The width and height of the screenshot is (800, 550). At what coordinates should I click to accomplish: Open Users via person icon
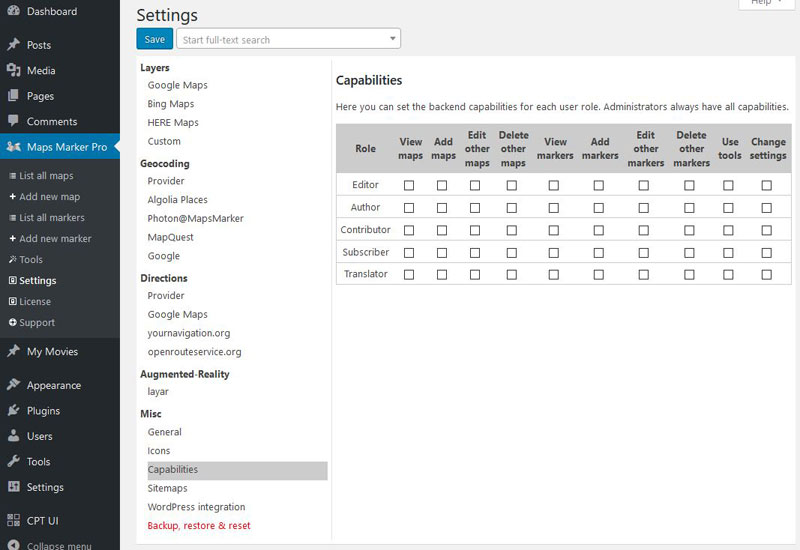tap(13, 436)
